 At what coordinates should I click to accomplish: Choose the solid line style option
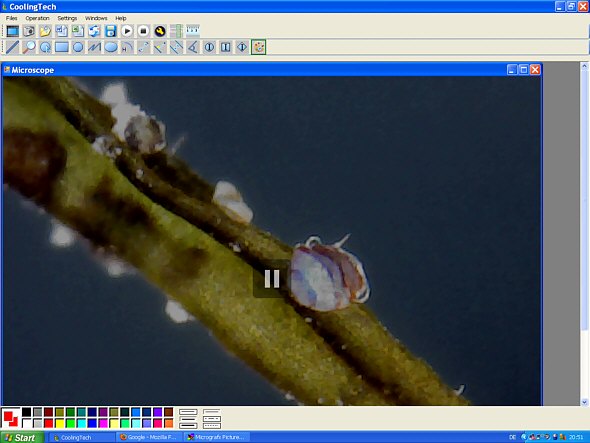click(212, 412)
